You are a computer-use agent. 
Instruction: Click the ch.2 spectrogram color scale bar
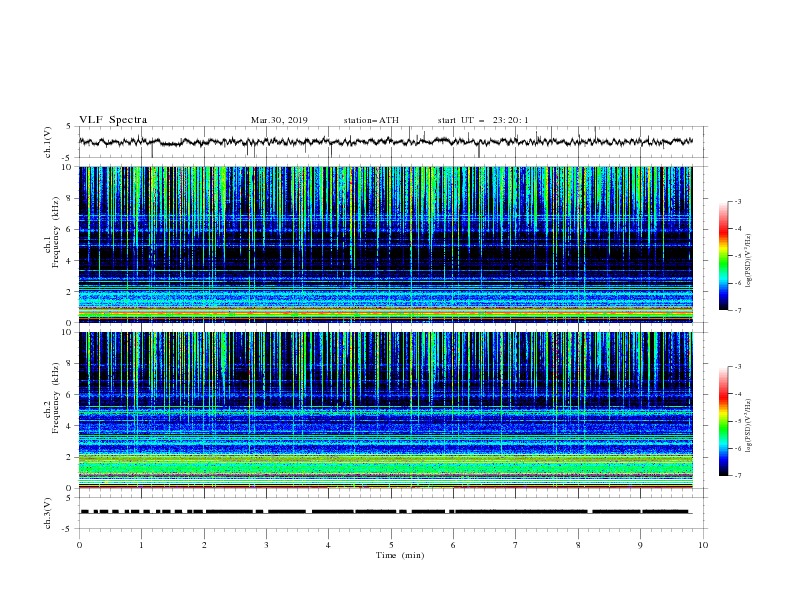pos(723,421)
